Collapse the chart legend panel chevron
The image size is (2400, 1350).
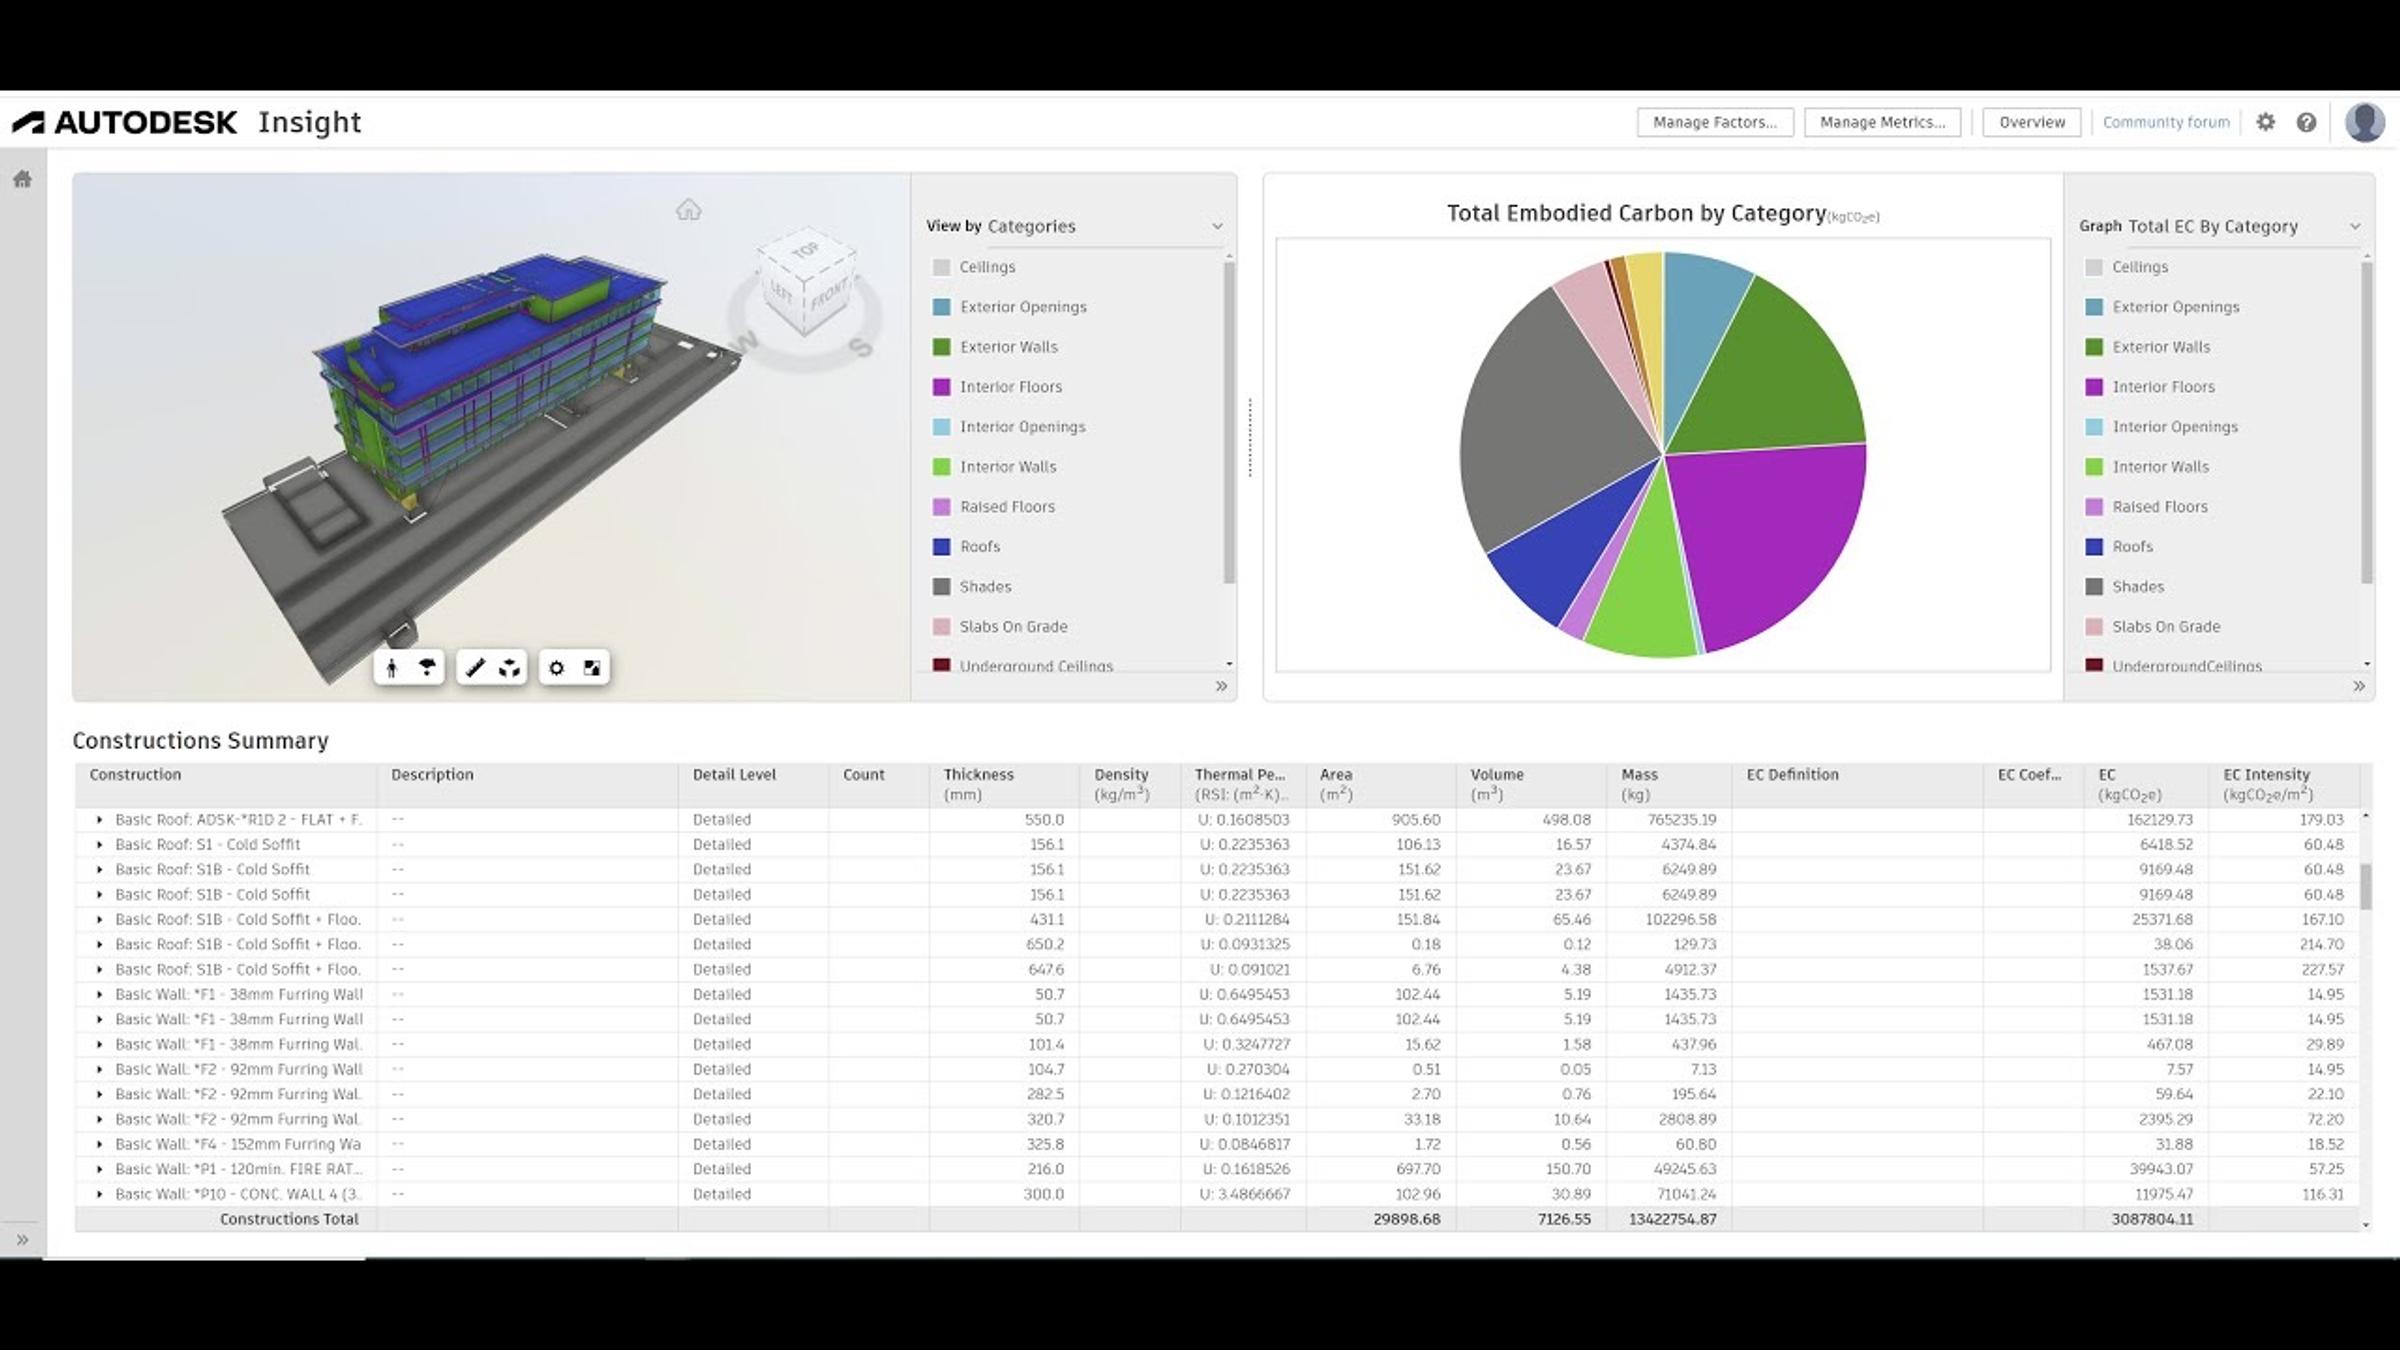click(x=2359, y=686)
